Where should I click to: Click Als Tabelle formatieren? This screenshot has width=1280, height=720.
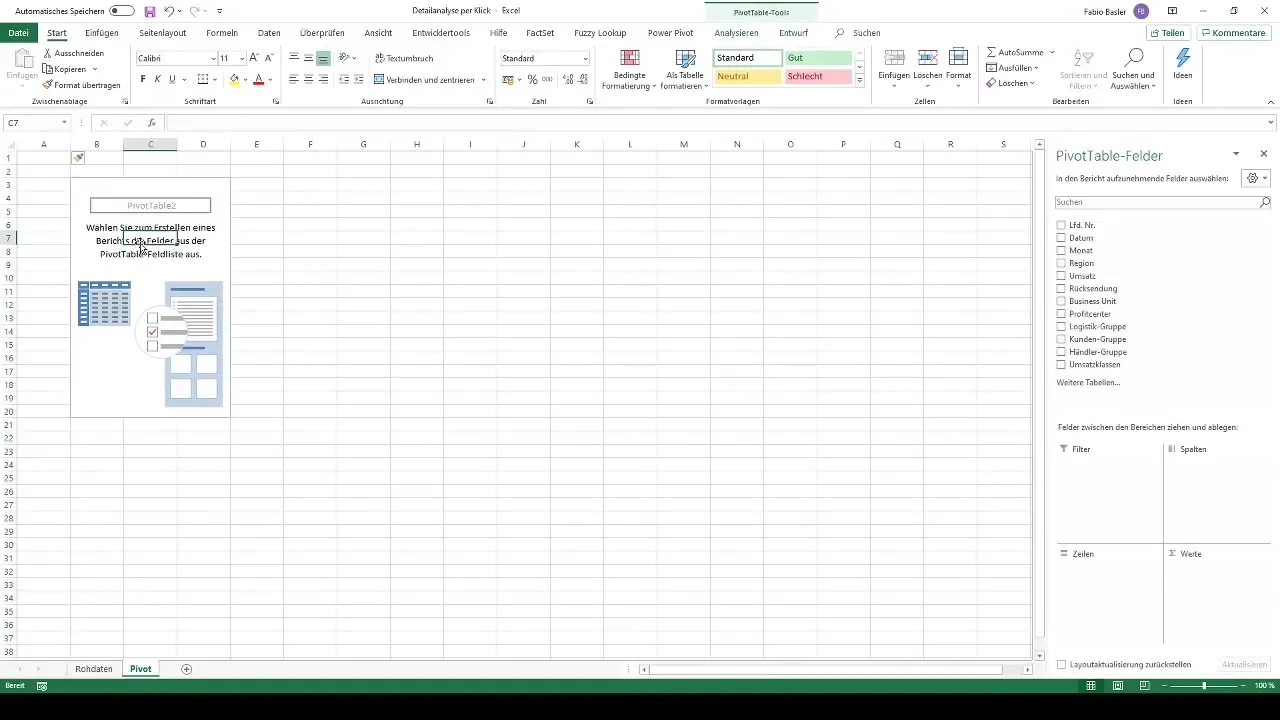tap(685, 69)
